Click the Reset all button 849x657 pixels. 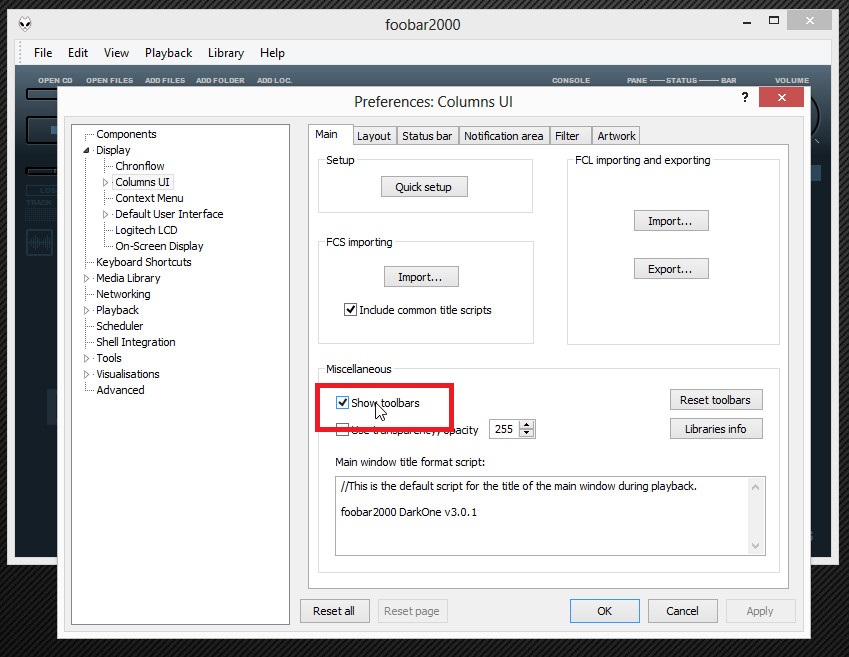click(335, 611)
